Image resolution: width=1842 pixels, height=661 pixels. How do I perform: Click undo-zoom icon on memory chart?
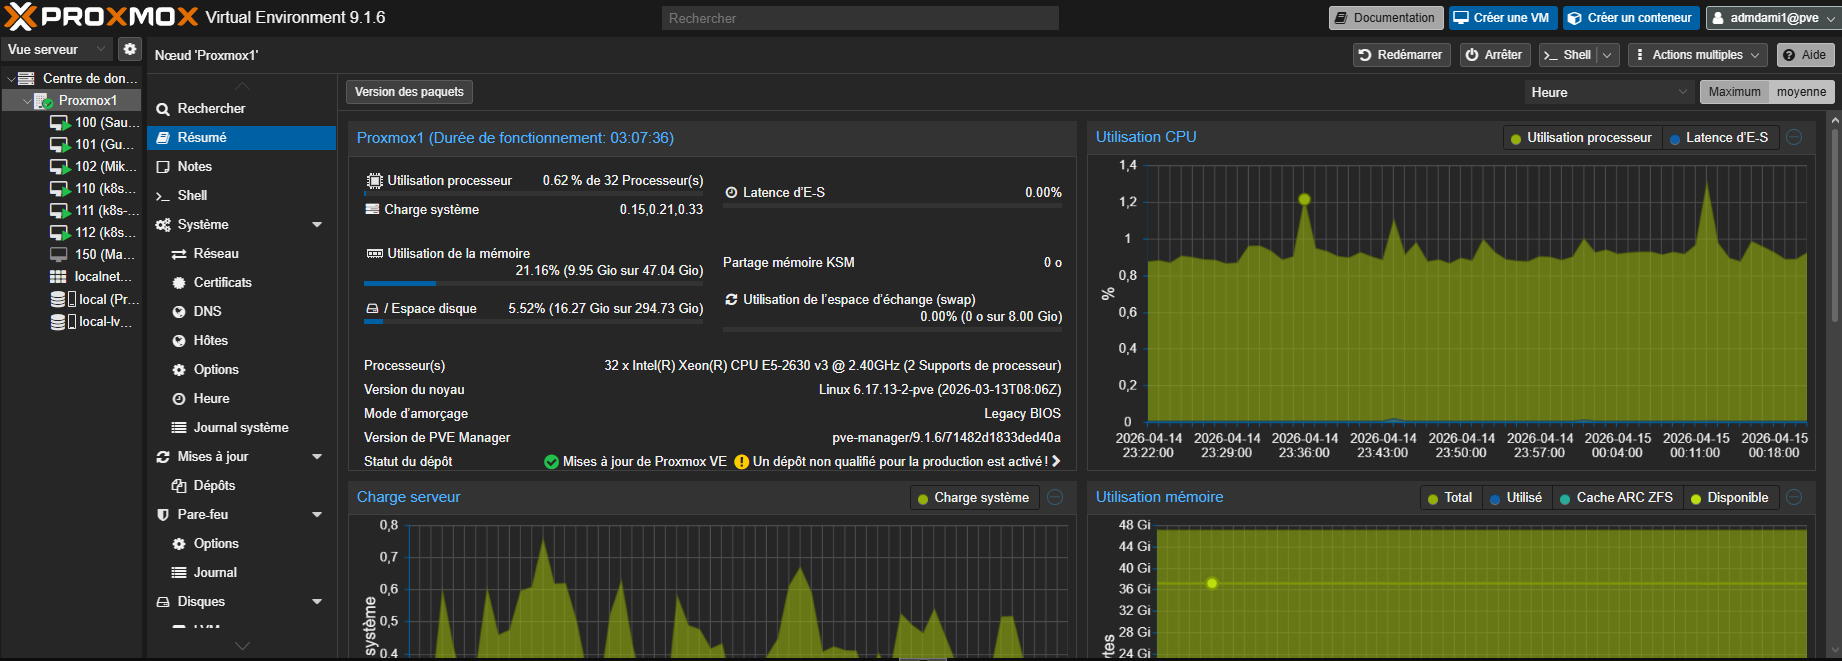point(1795,497)
